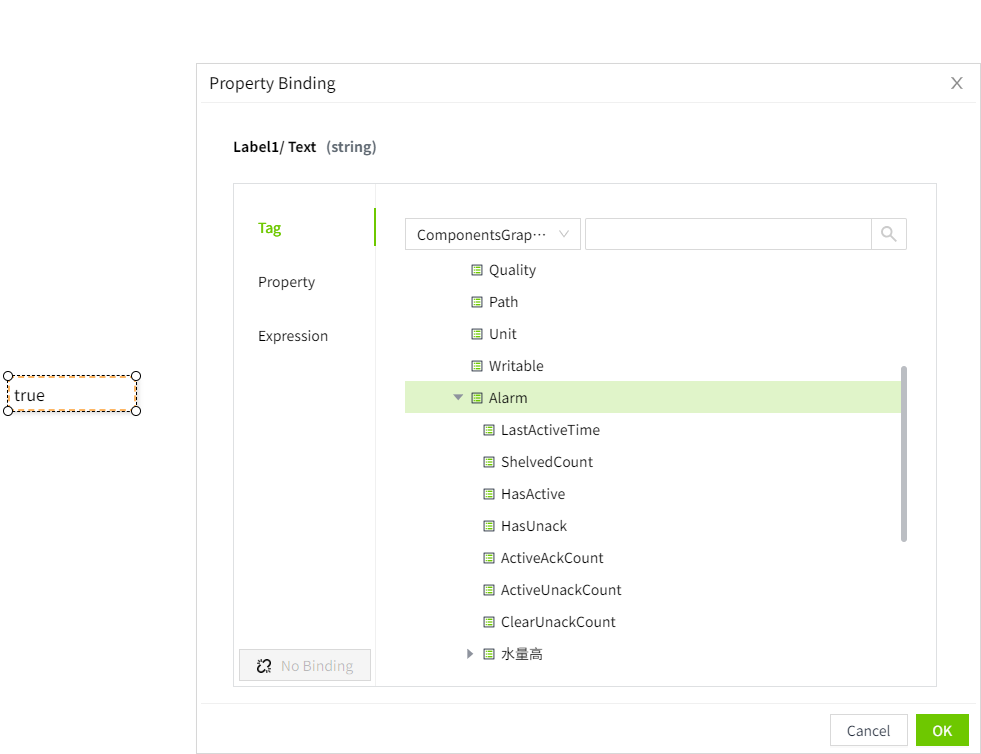Expand the 水量高 tree node

pos(470,654)
